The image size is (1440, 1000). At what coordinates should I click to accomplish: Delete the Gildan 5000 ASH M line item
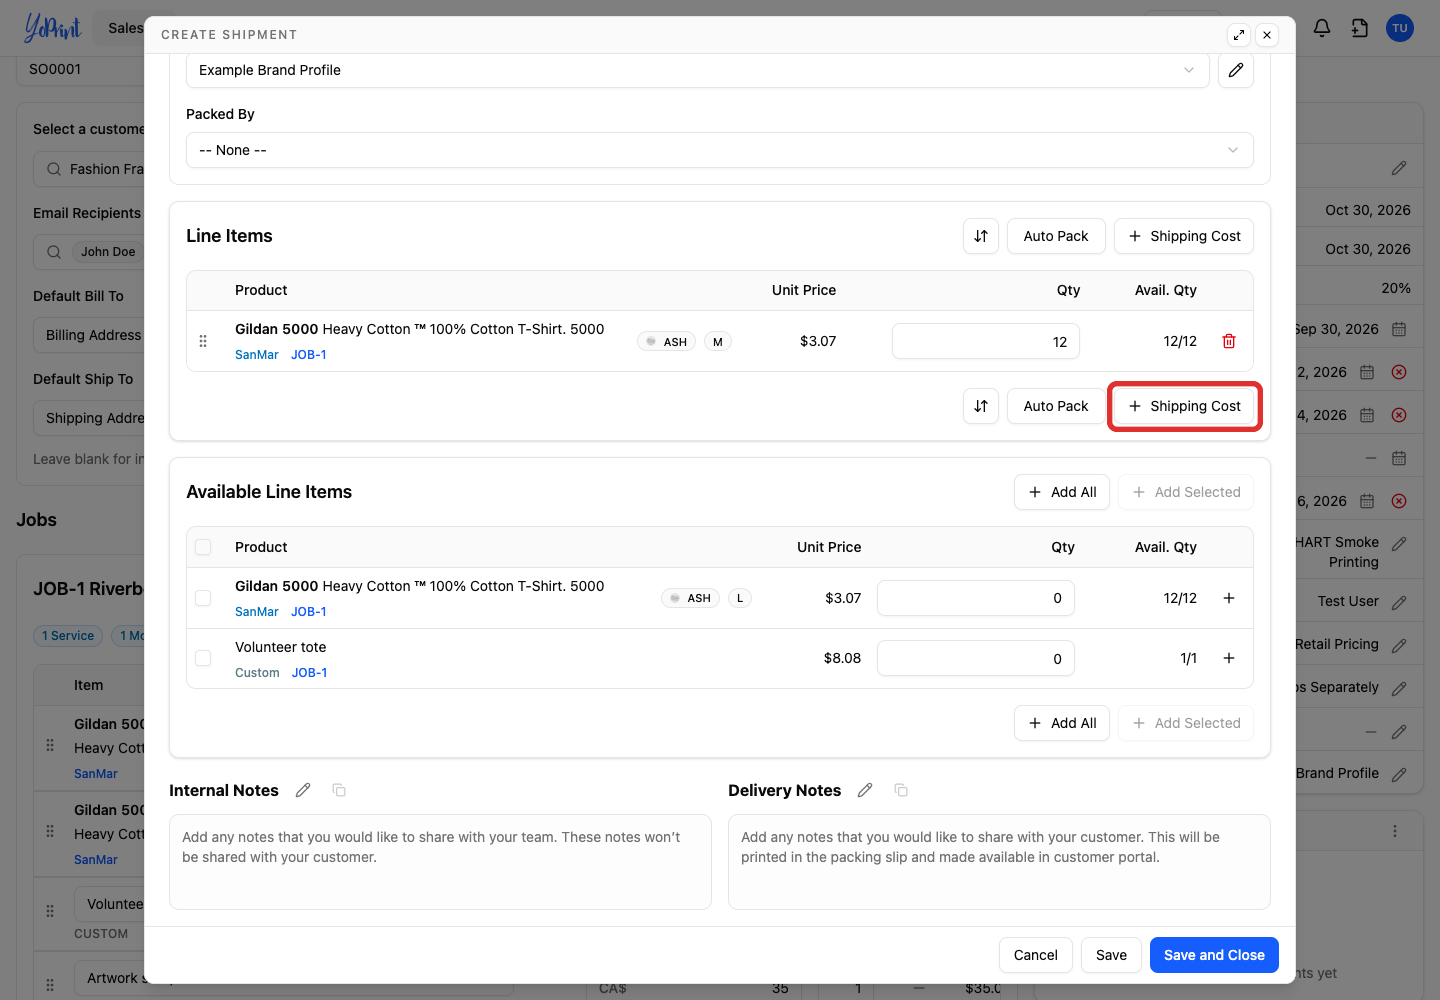(1229, 341)
